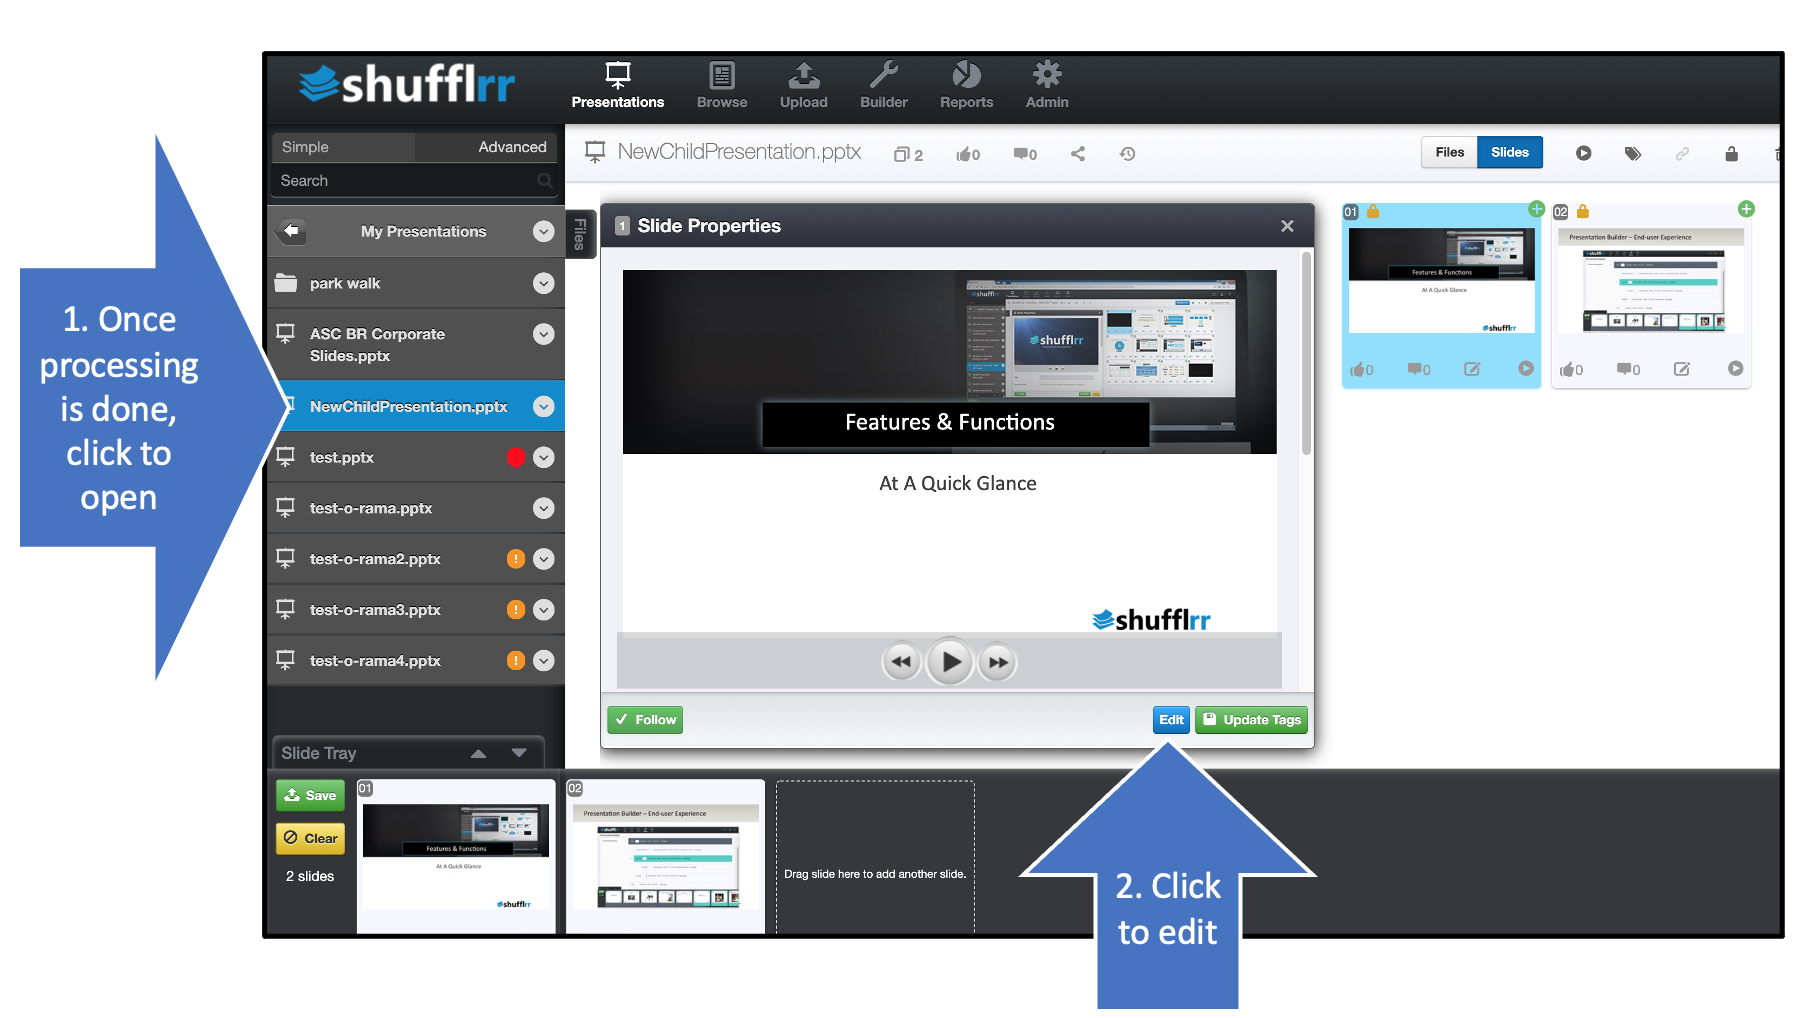The image size is (1800, 1018).
Task: Like the NewChildPresentation.pptx presentation
Action: 968,154
